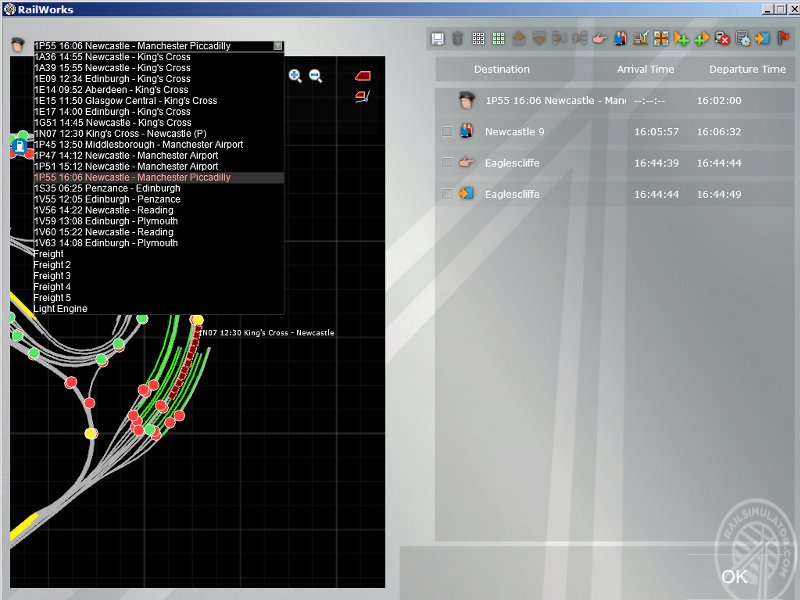
Task: Click the red flag icon in toolbar
Action: coord(783,39)
